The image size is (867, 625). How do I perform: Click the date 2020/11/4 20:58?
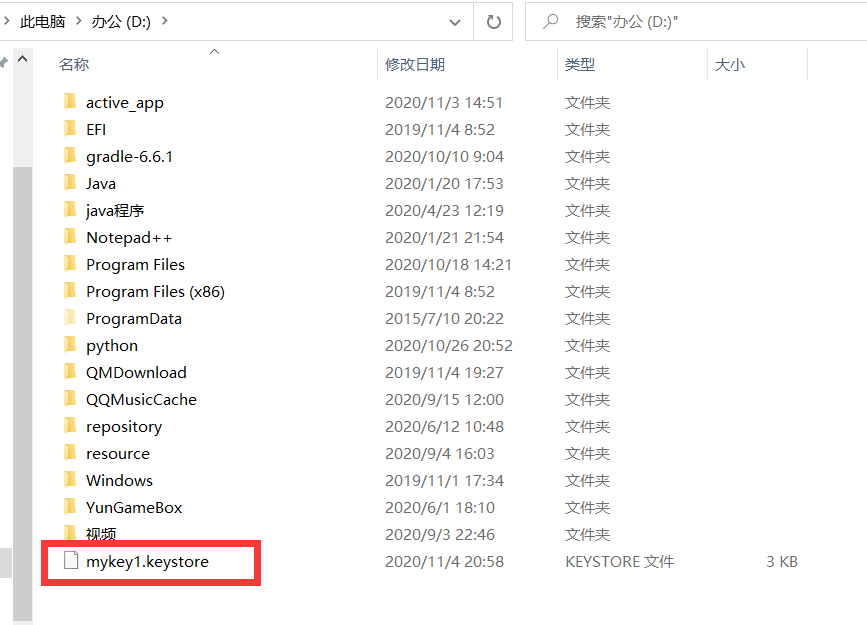pos(445,562)
